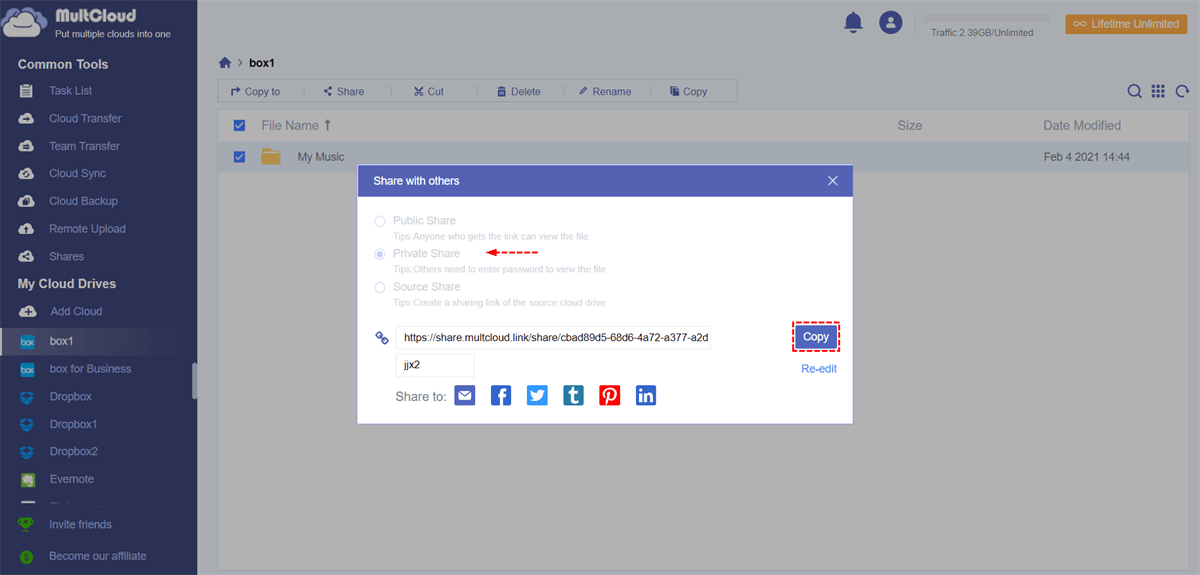
Task: Click Invite friends
Action: click(80, 524)
